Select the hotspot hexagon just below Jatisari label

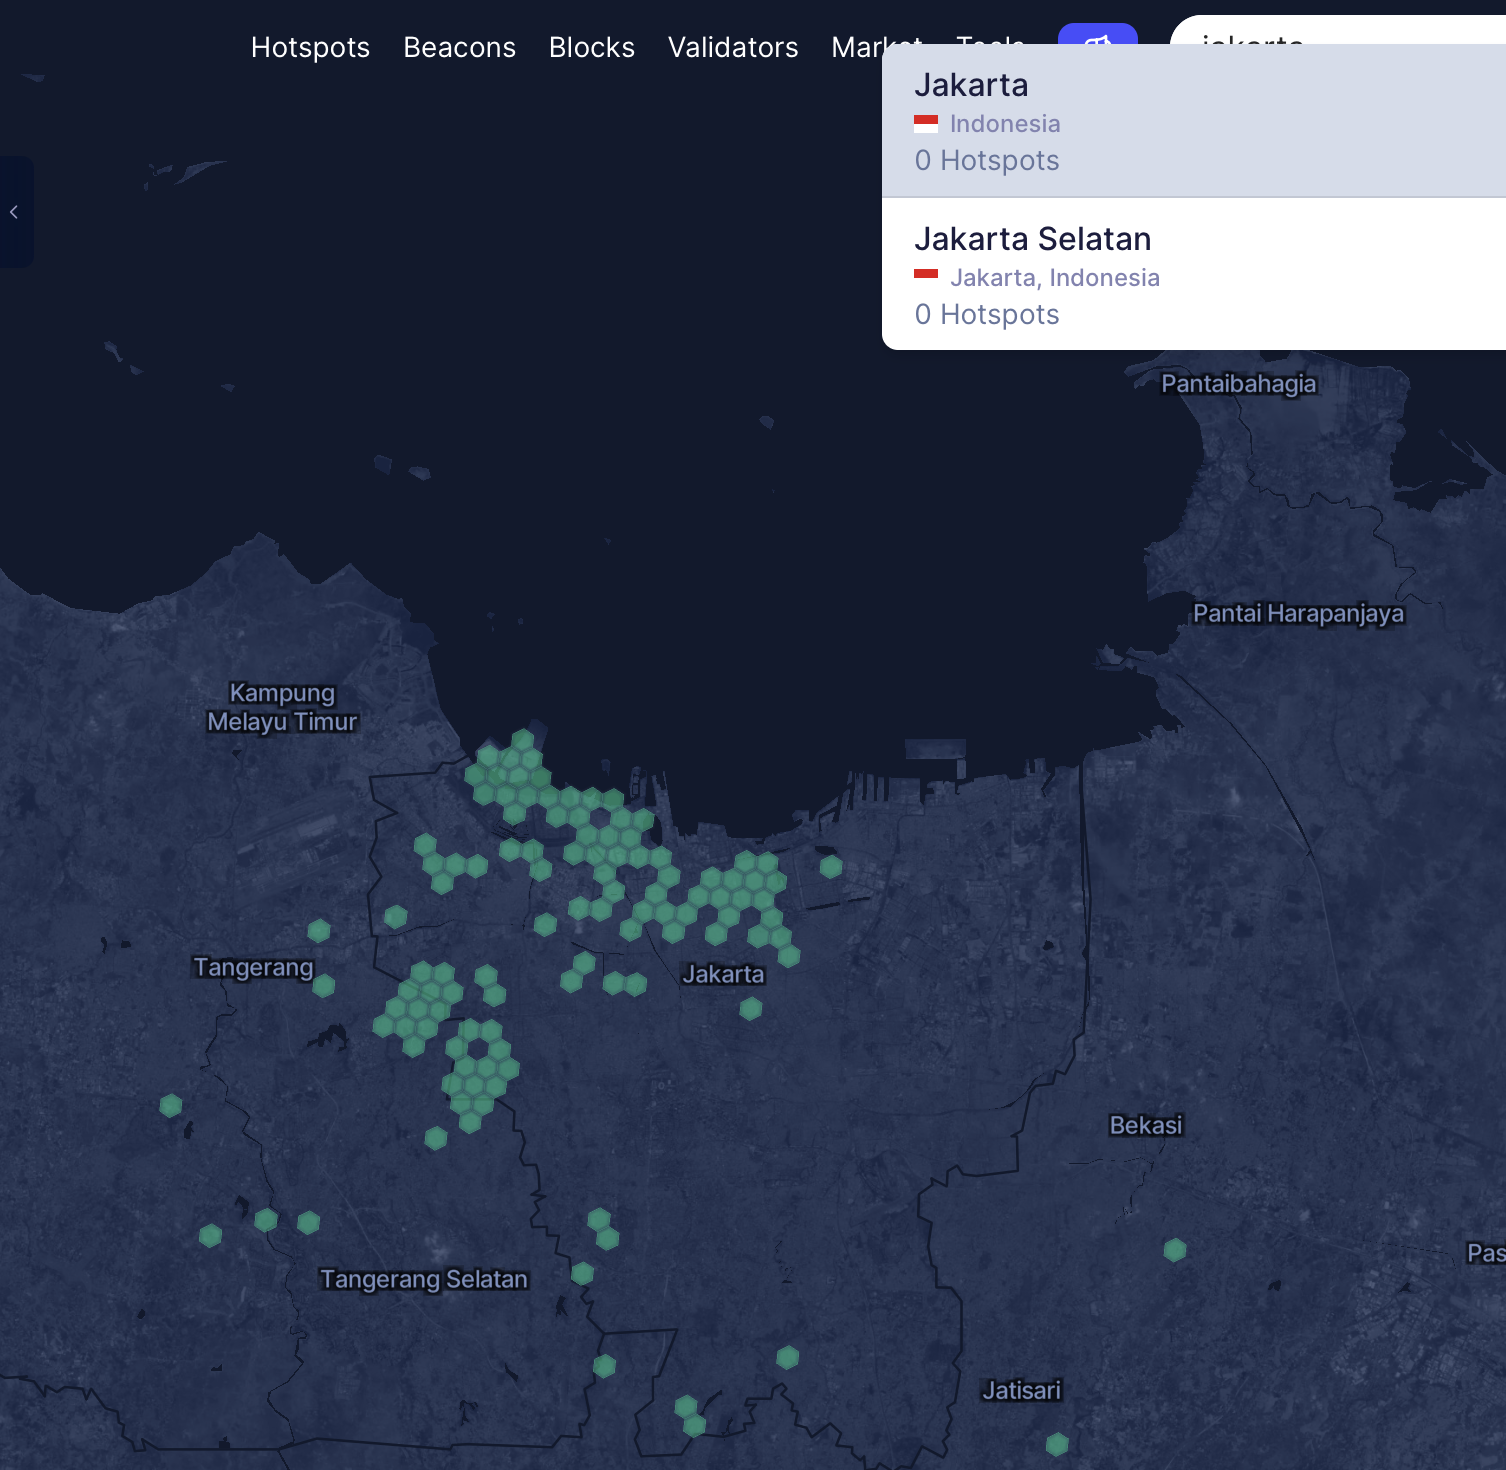pos(1057,1444)
